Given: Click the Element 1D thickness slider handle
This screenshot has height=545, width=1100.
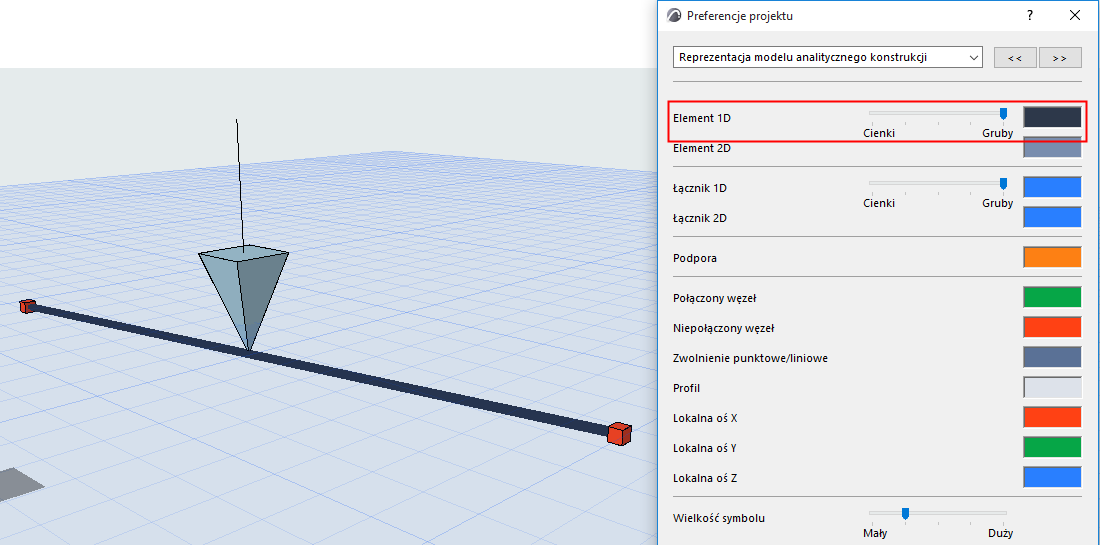Looking at the screenshot, I should 1003,114.
